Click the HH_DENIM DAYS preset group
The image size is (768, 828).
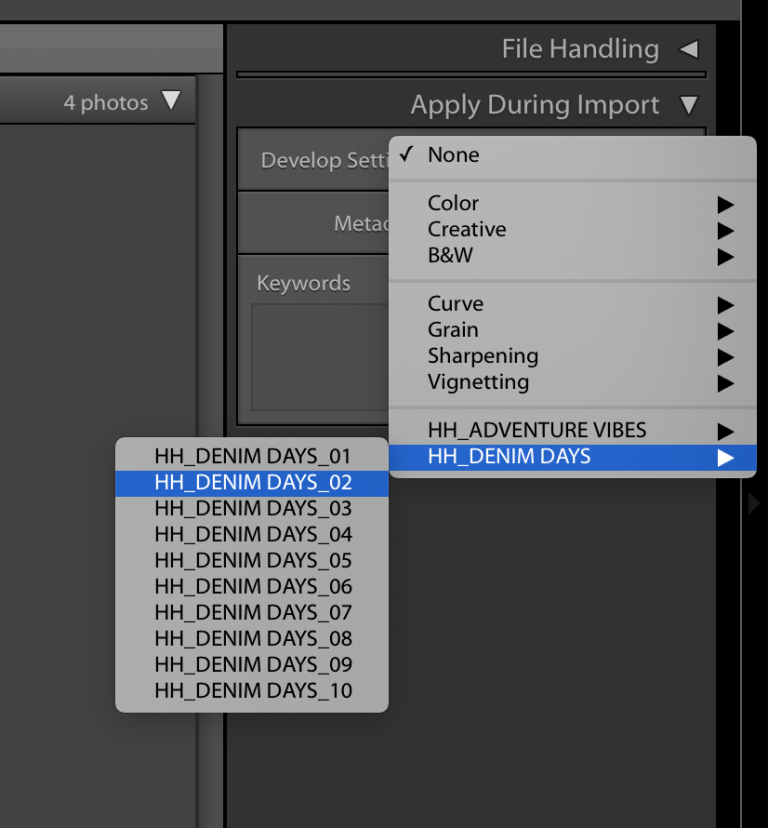coord(509,457)
